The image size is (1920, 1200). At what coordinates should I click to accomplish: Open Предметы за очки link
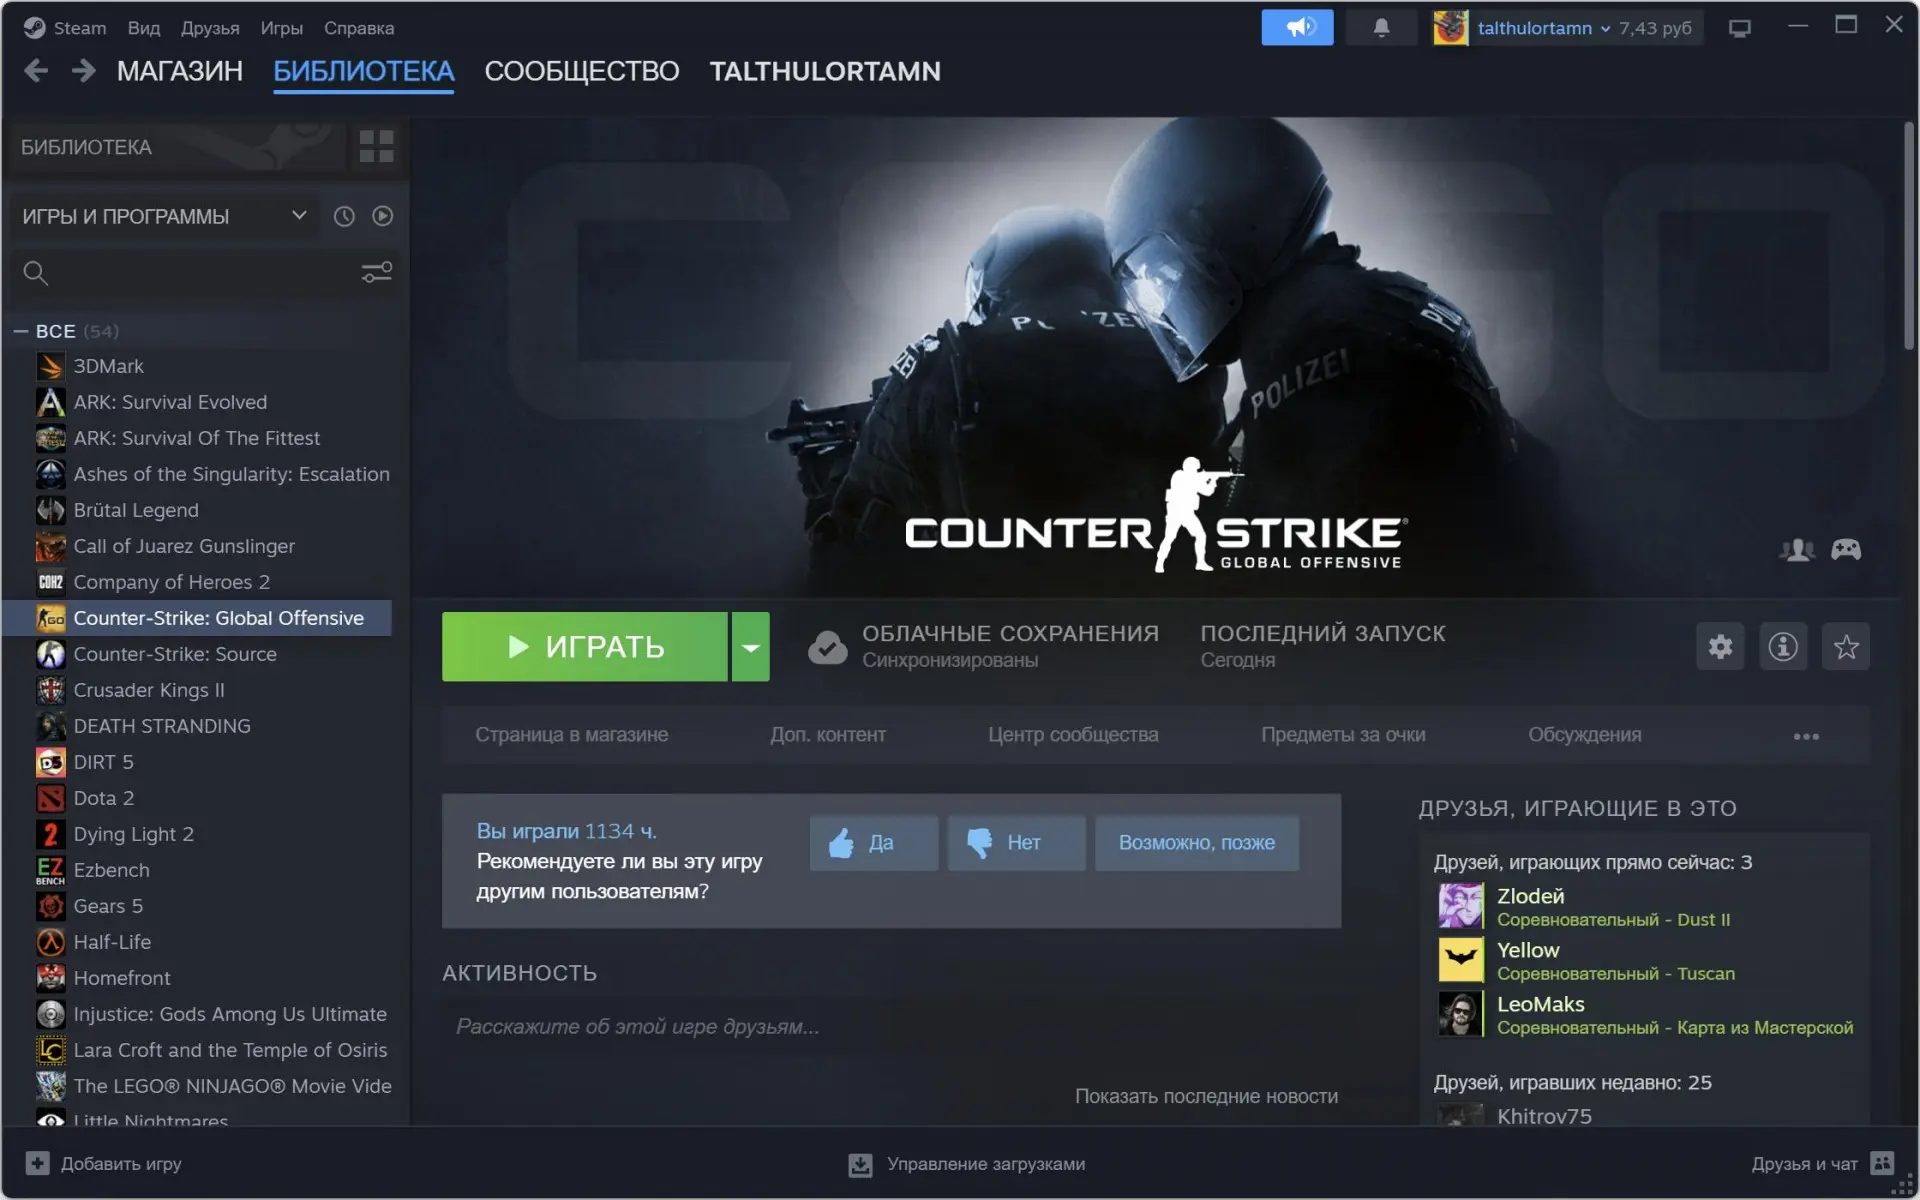[x=1343, y=735]
